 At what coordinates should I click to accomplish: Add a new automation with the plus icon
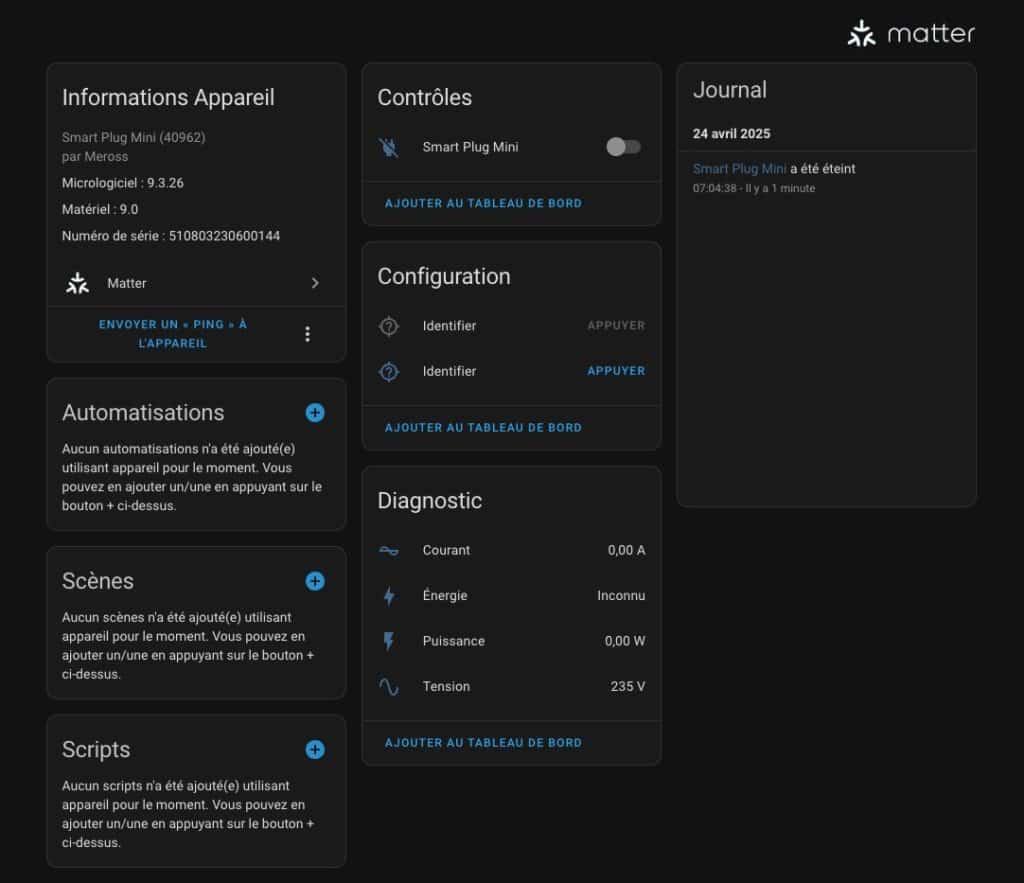[x=315, y=413]
